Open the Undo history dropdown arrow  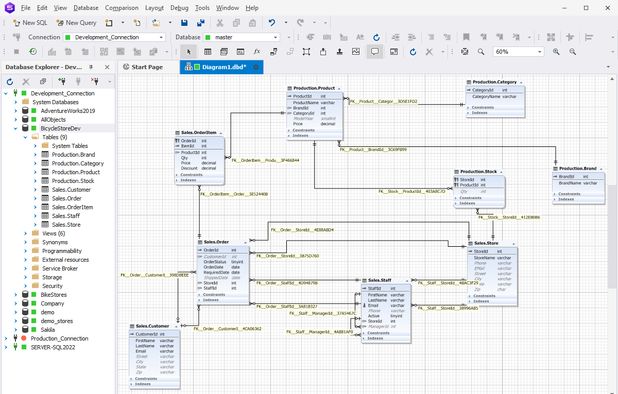click(x=286, y=23)
